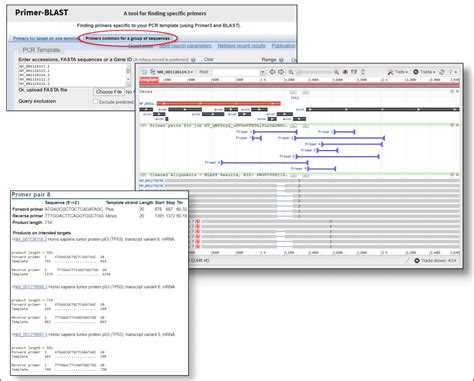Open the NM_001126114.3 sequence dropdown
Viewport: 474px width, 381px height.
[172, 72]
